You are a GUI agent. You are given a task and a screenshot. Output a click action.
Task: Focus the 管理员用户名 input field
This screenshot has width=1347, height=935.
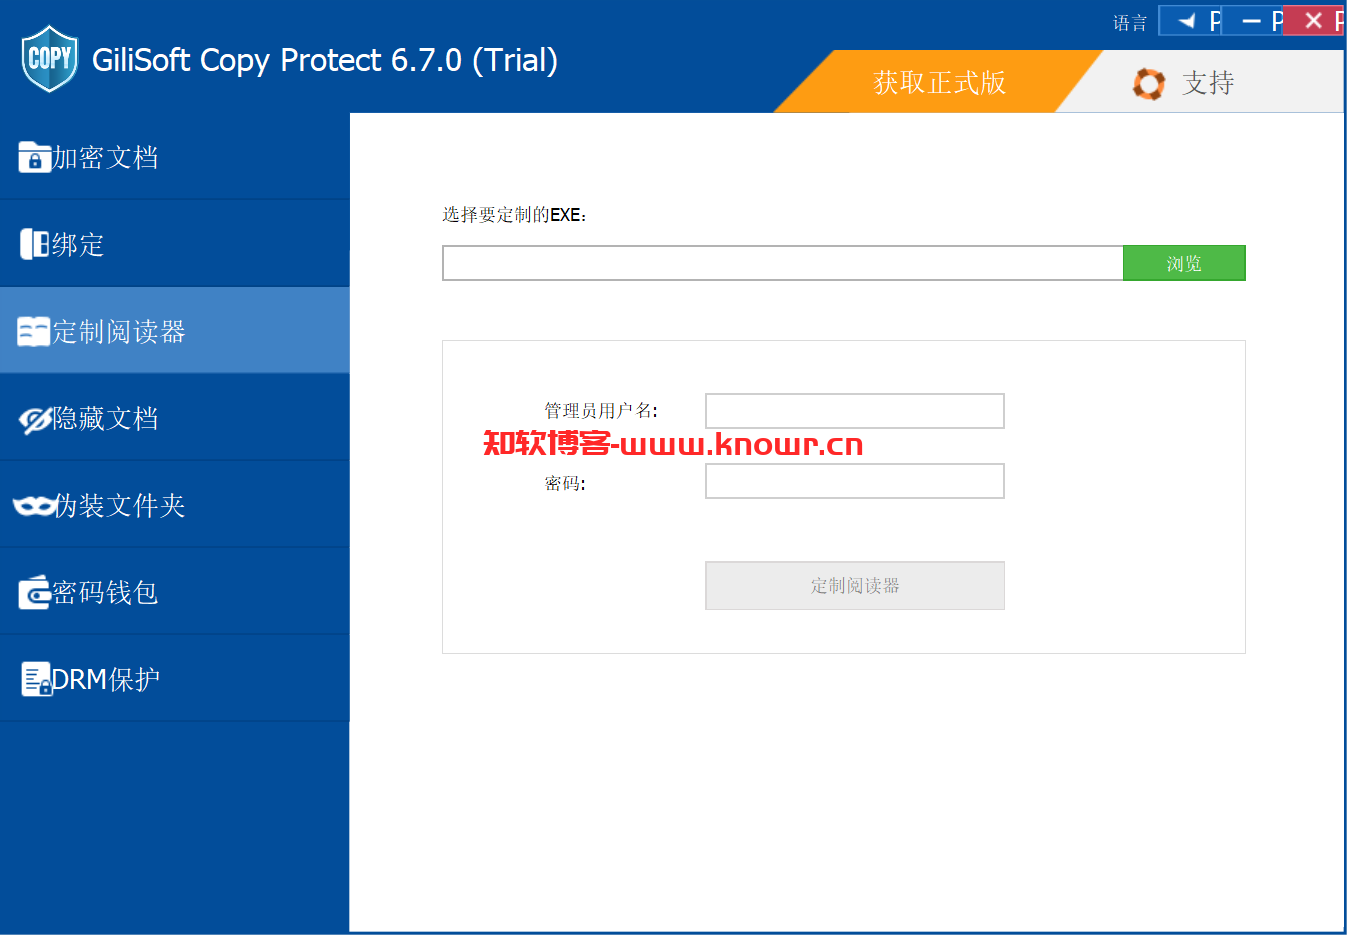point(855,411)
